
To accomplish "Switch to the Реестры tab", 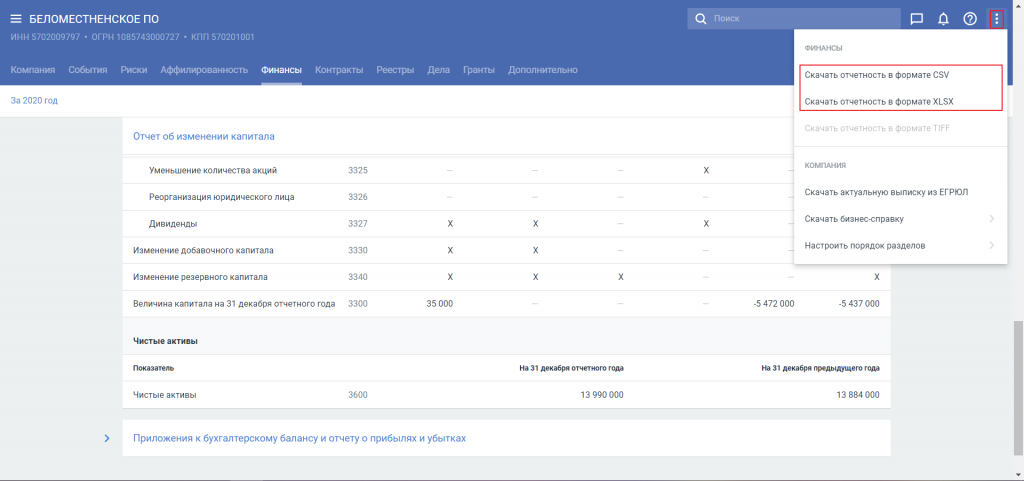I will tap(395, 70).
